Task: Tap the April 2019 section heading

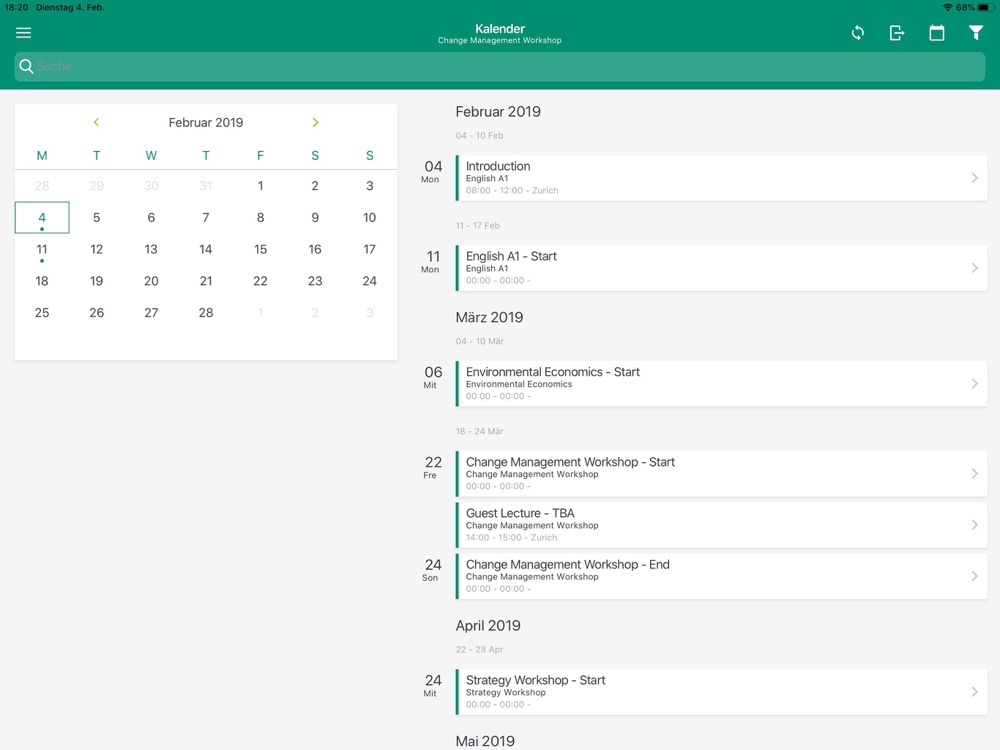Action: click(x=488, y=626)
